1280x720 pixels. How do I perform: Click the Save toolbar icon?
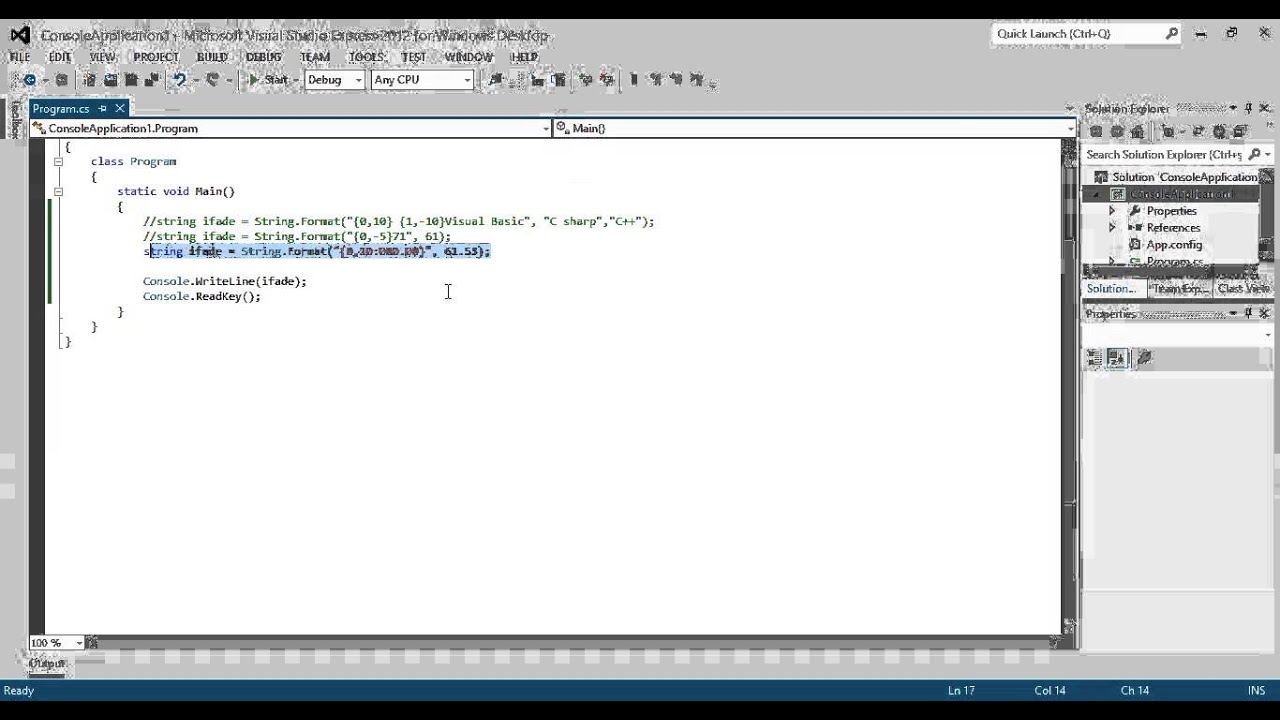click(x=132, y=80)
